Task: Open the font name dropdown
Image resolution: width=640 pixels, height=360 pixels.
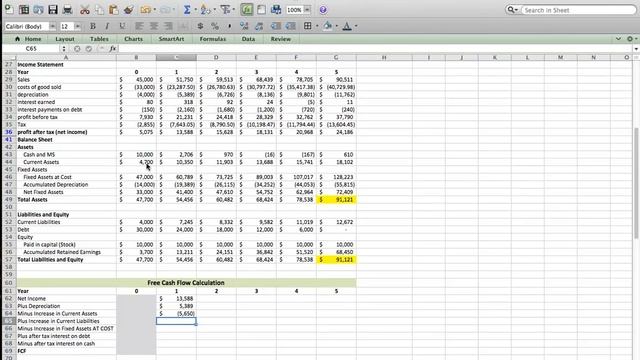Action: tap(53, 26)
